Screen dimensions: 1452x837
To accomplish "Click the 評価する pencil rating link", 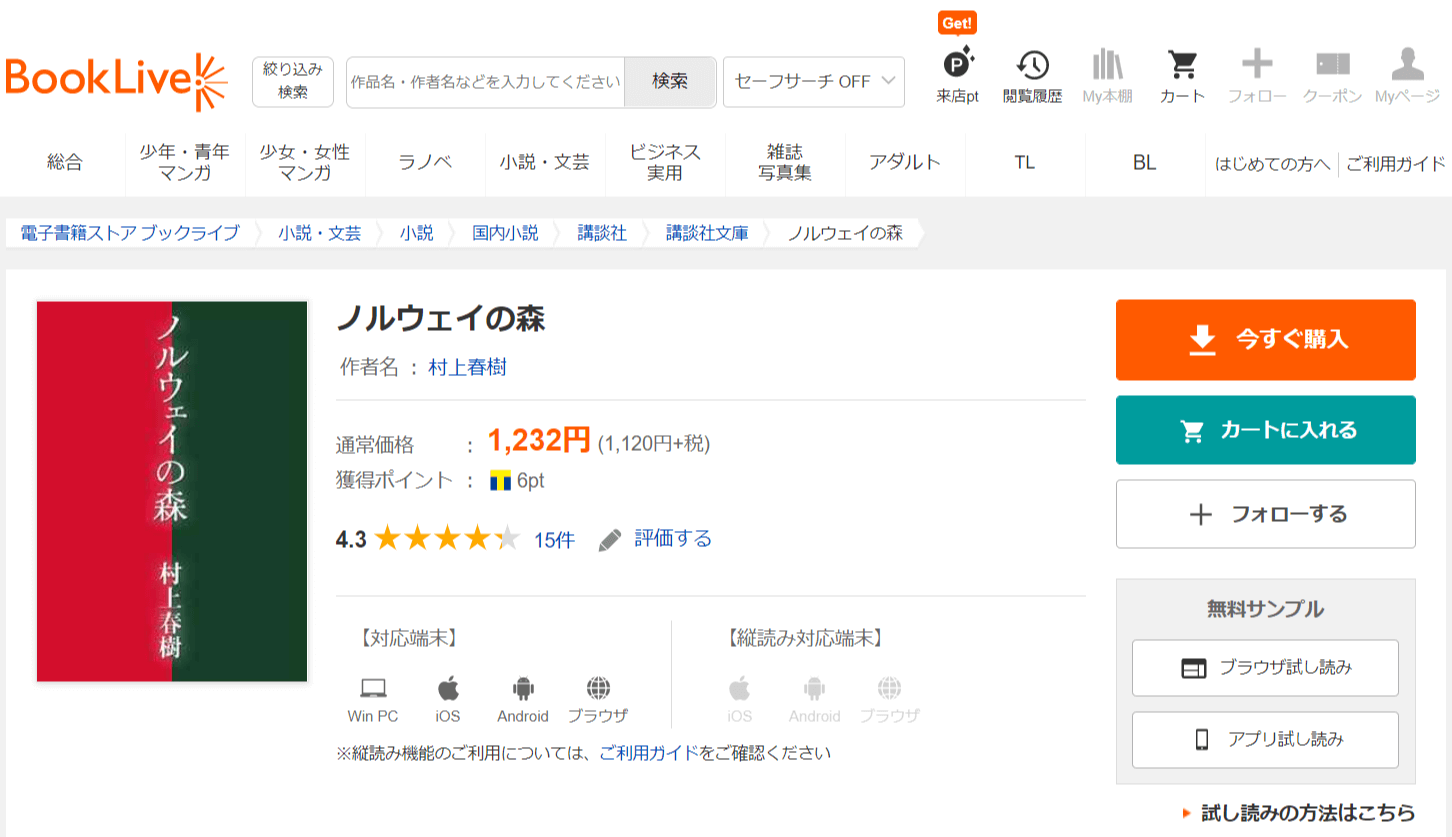I will click(656, 539).
